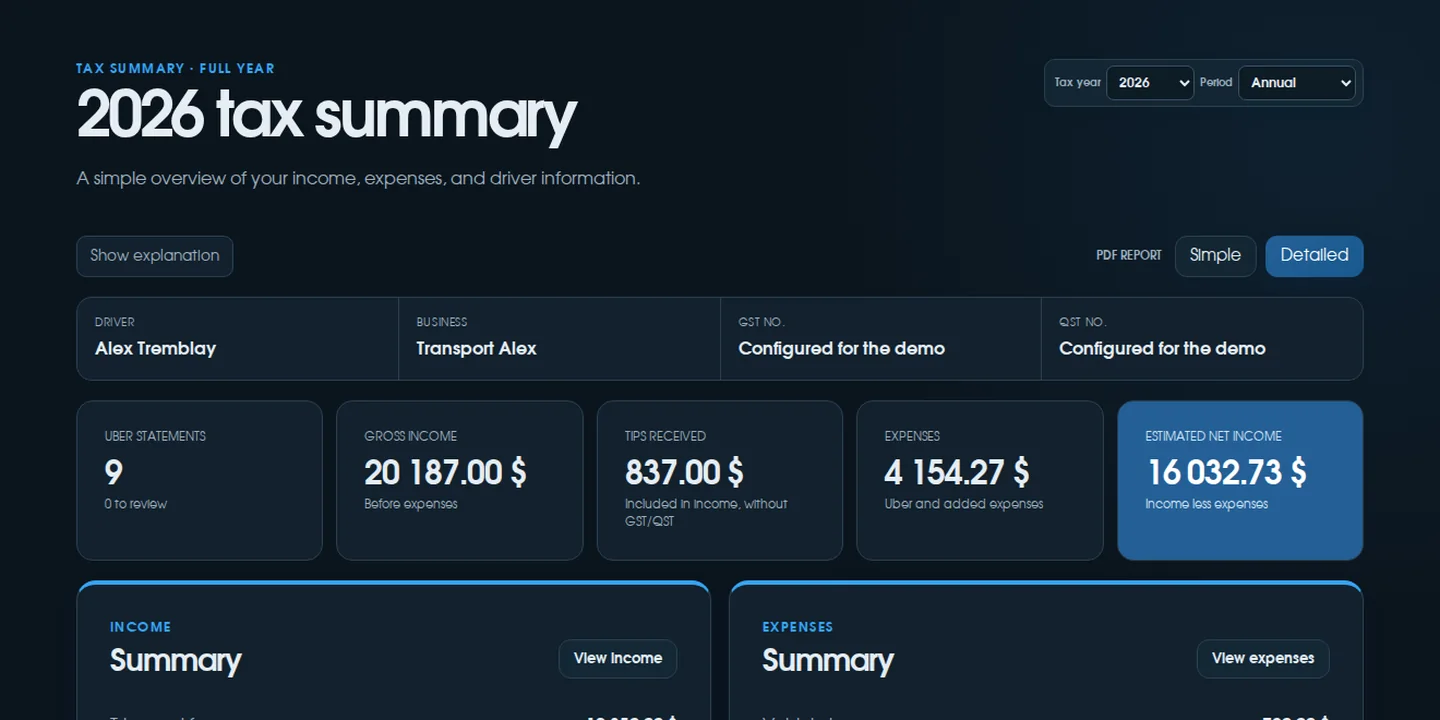Select the Simple PDF report option
The height and width of the screenshot is (720, 1440).
pyautogui.click(x=1215, y=256)
